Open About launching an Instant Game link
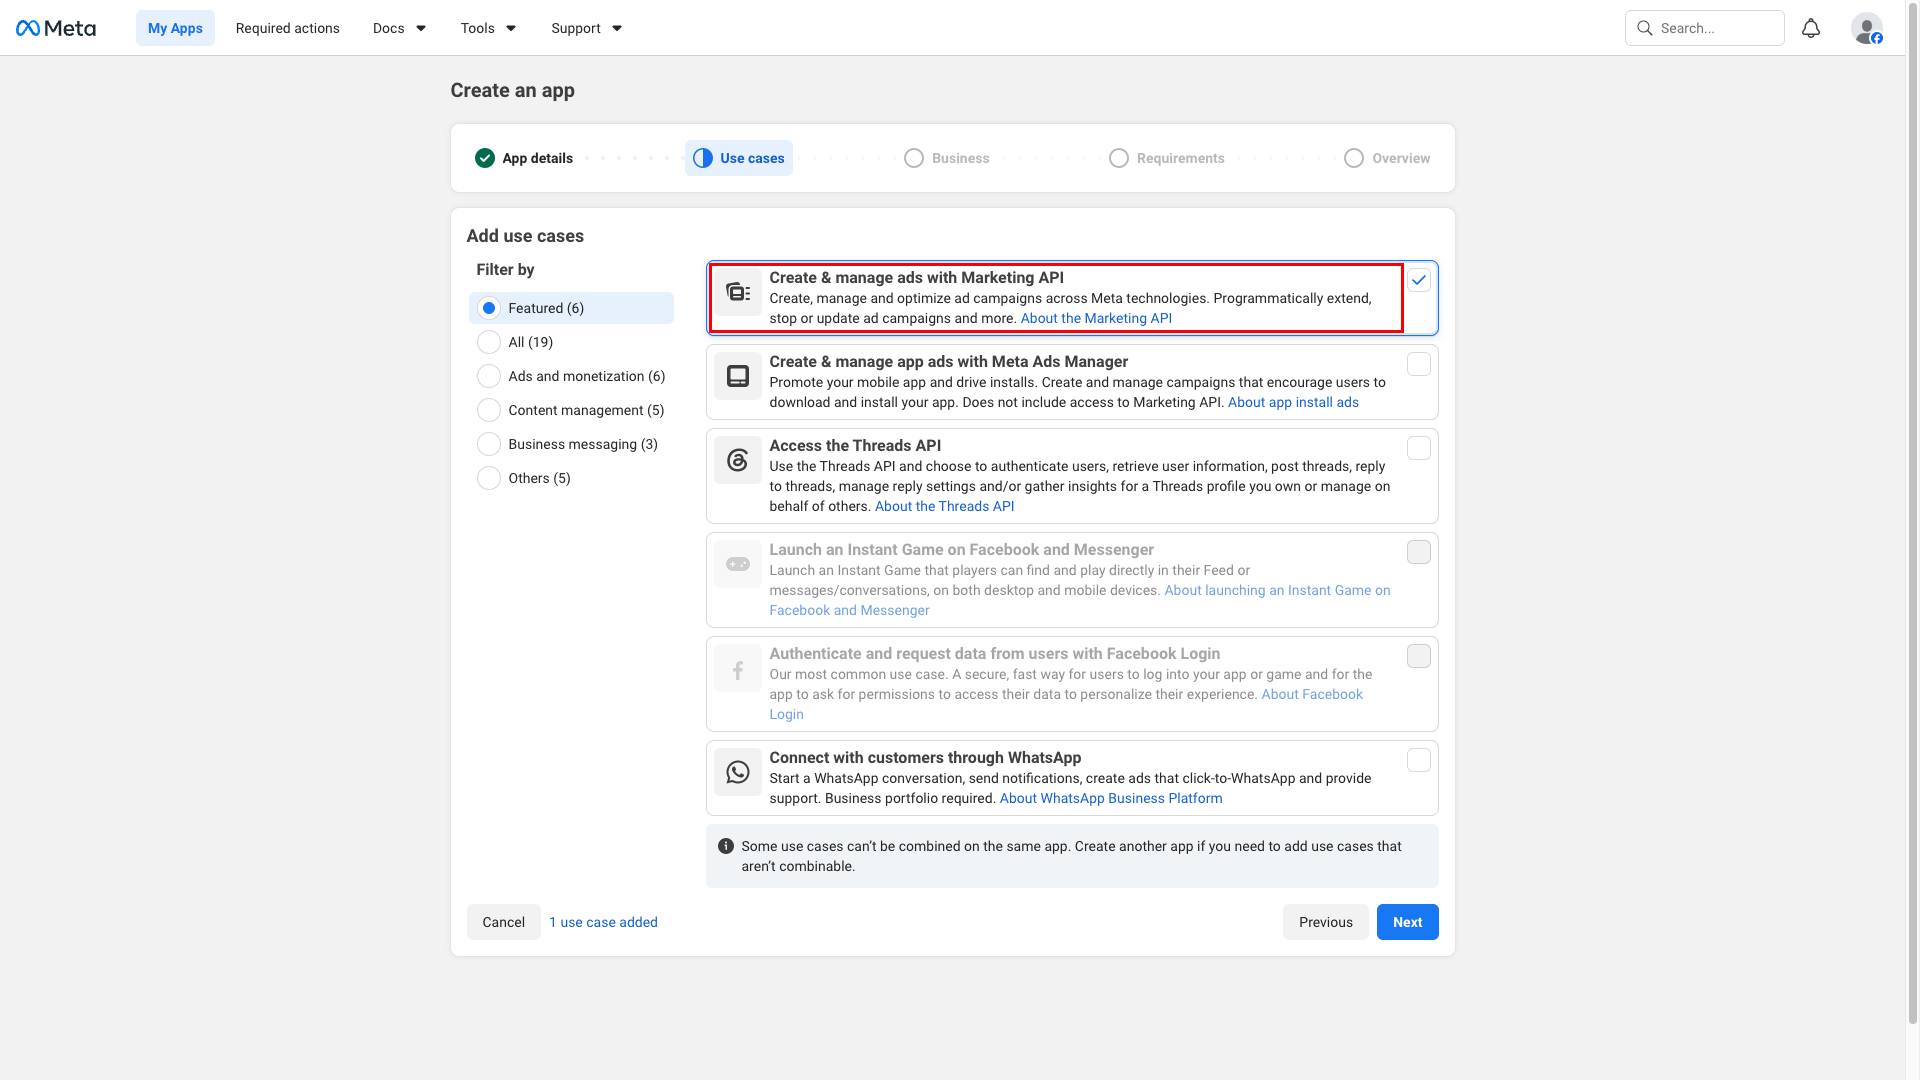The height and width of the screenshot is (1080, 1920). pyautogui.click(x=1277, y=590)
